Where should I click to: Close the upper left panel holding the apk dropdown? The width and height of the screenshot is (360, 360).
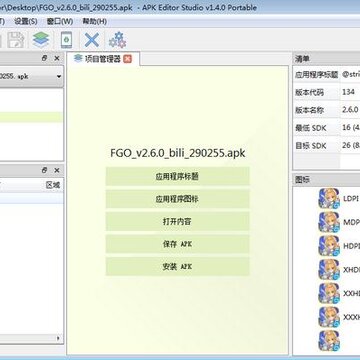tap(57, 58)
